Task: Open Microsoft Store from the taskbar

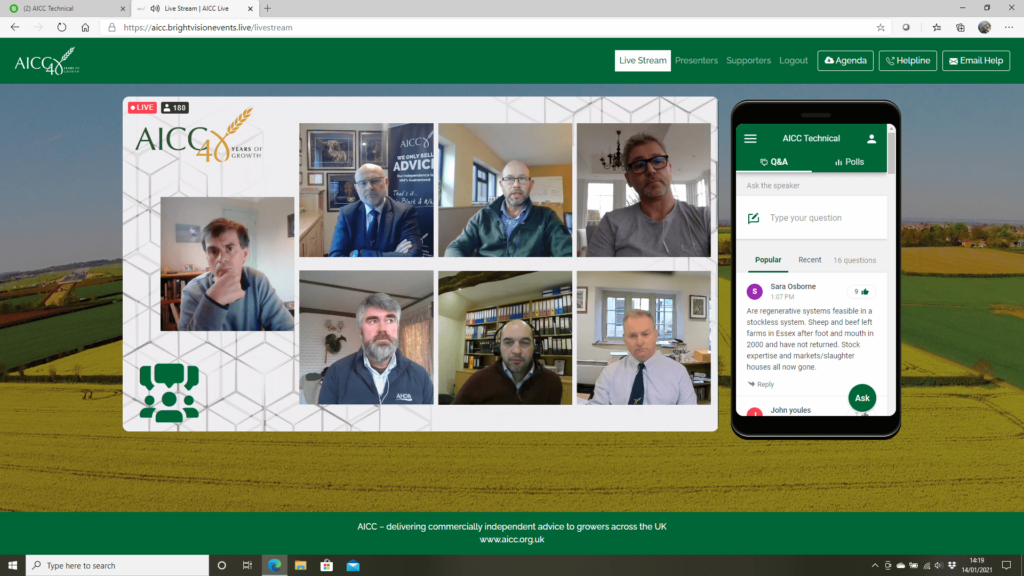Action: [327, 566]
